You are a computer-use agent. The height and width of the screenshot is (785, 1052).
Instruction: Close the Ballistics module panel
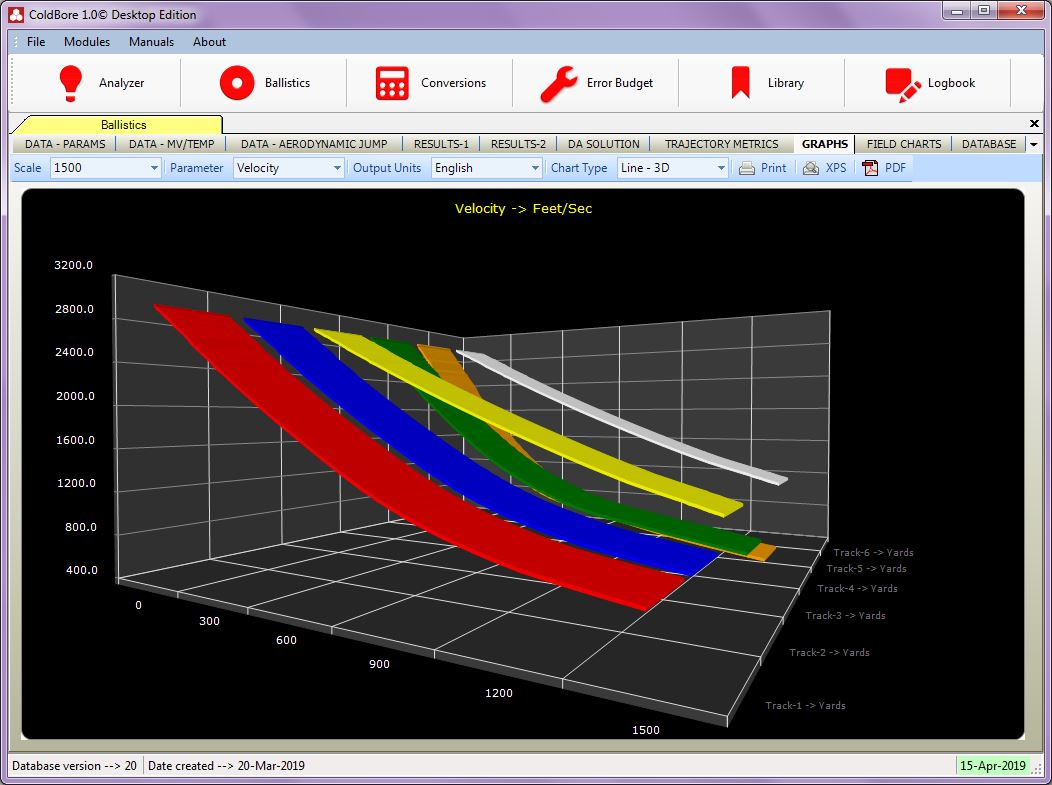[x=1034, y=123]
